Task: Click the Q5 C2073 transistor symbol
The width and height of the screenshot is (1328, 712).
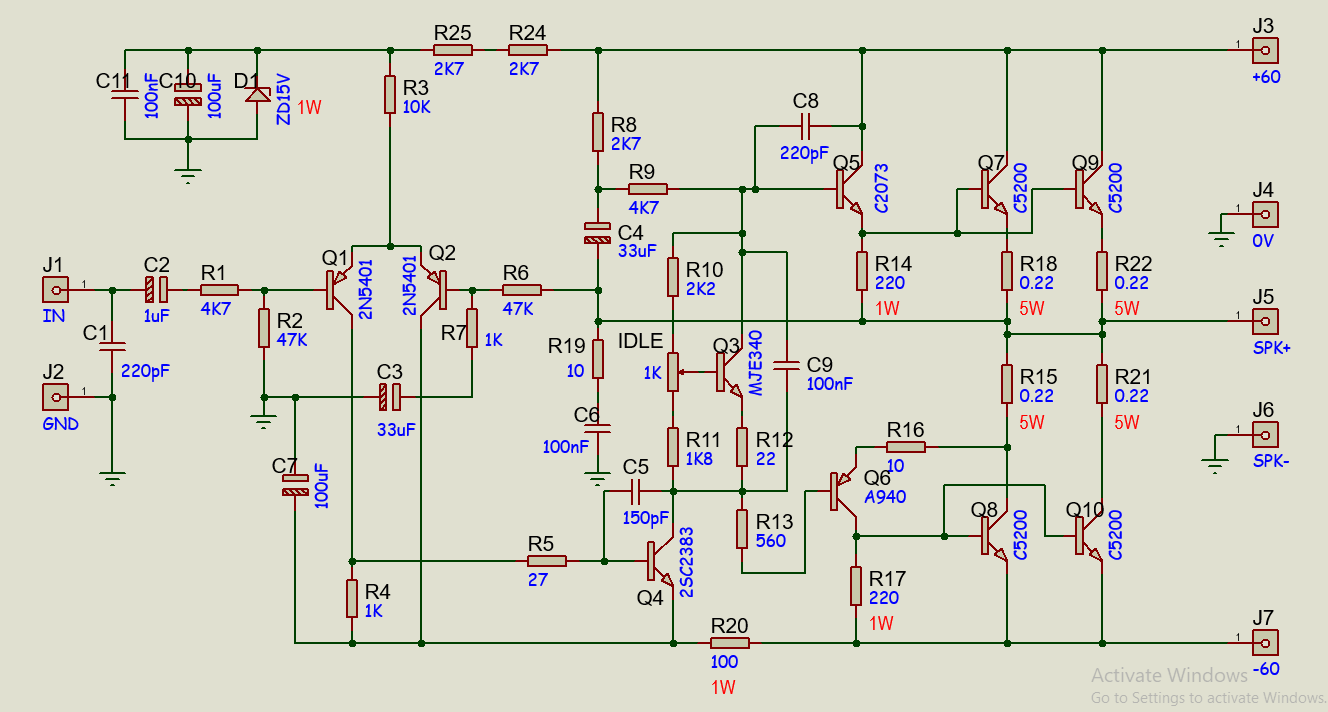Action: click(848, 188)
